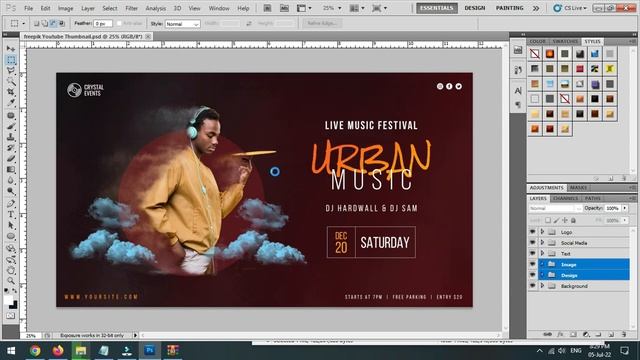
Task: Open the Opacity slider arrow
Action: coord(624,208)
